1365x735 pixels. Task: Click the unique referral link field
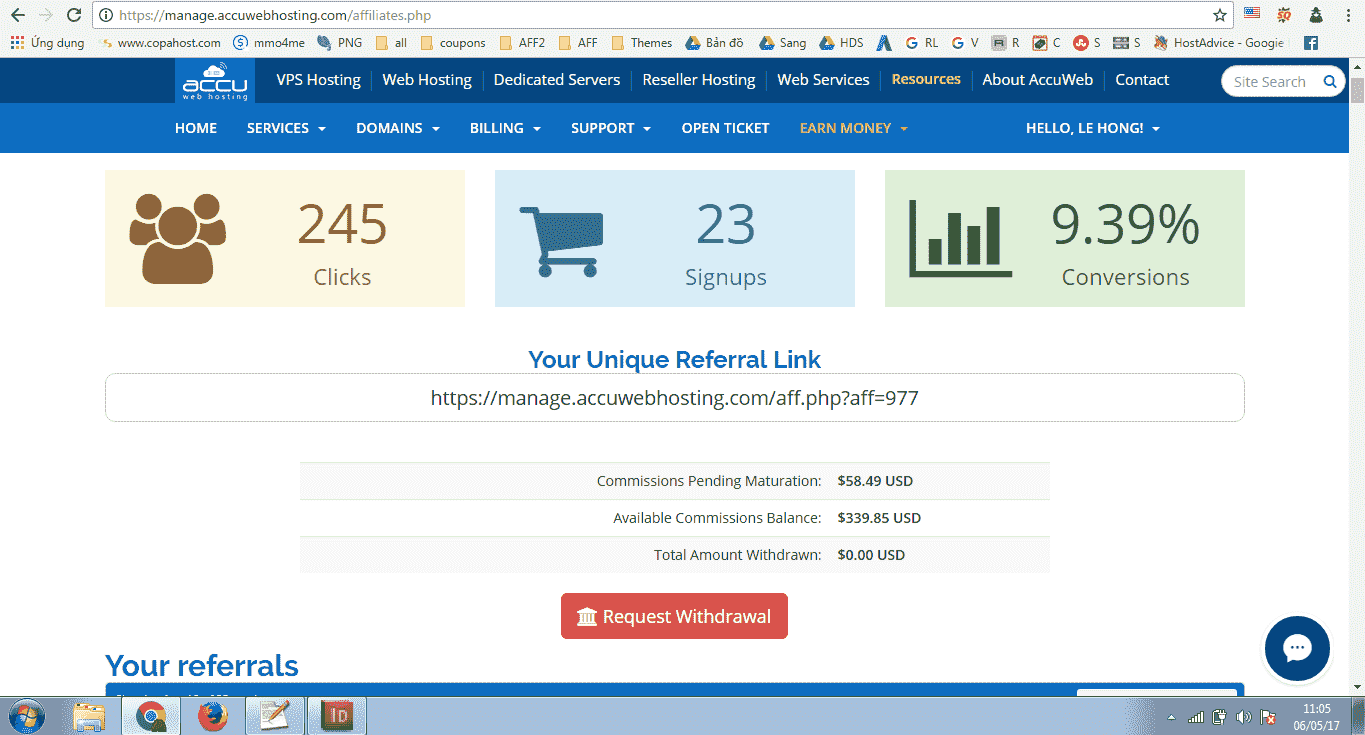coord(674,398)
